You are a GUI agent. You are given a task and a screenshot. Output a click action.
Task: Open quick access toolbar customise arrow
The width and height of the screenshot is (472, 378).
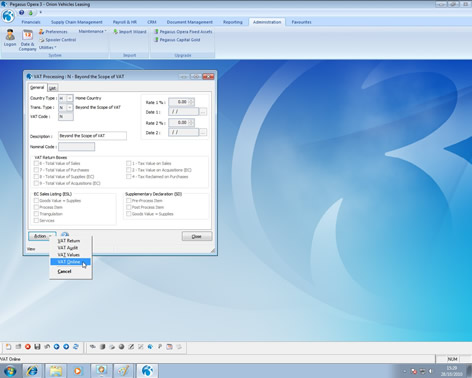tap(41, 13)
